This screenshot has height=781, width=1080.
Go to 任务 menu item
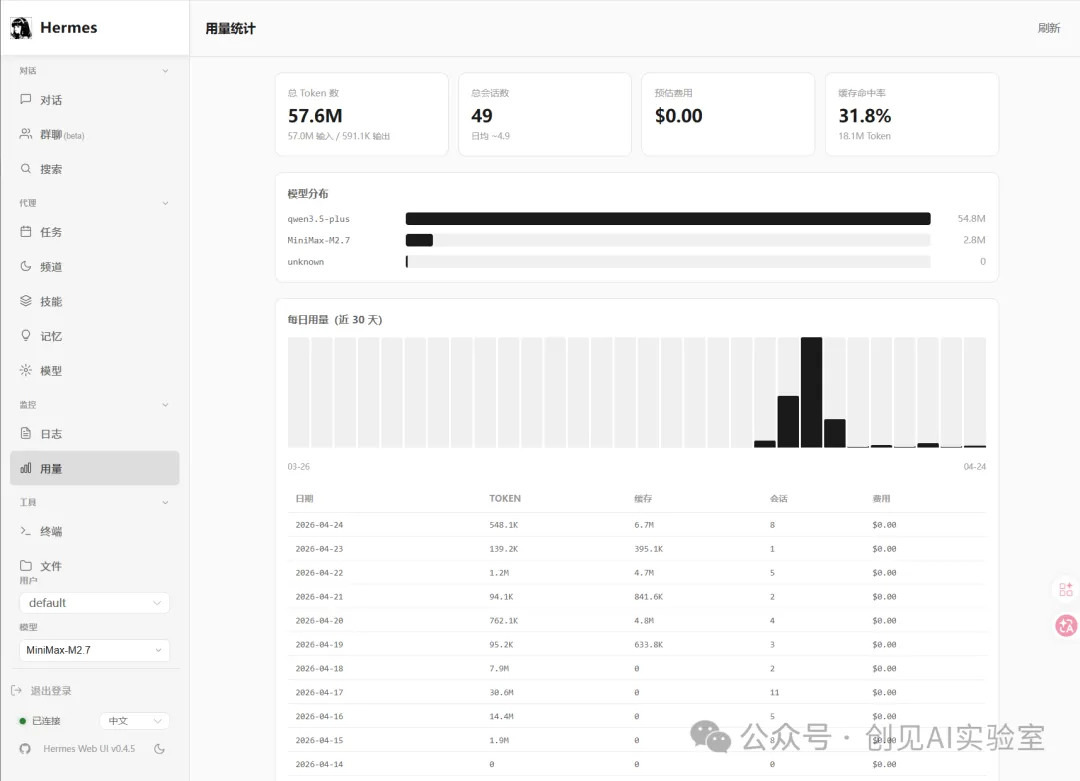point(94,232)
